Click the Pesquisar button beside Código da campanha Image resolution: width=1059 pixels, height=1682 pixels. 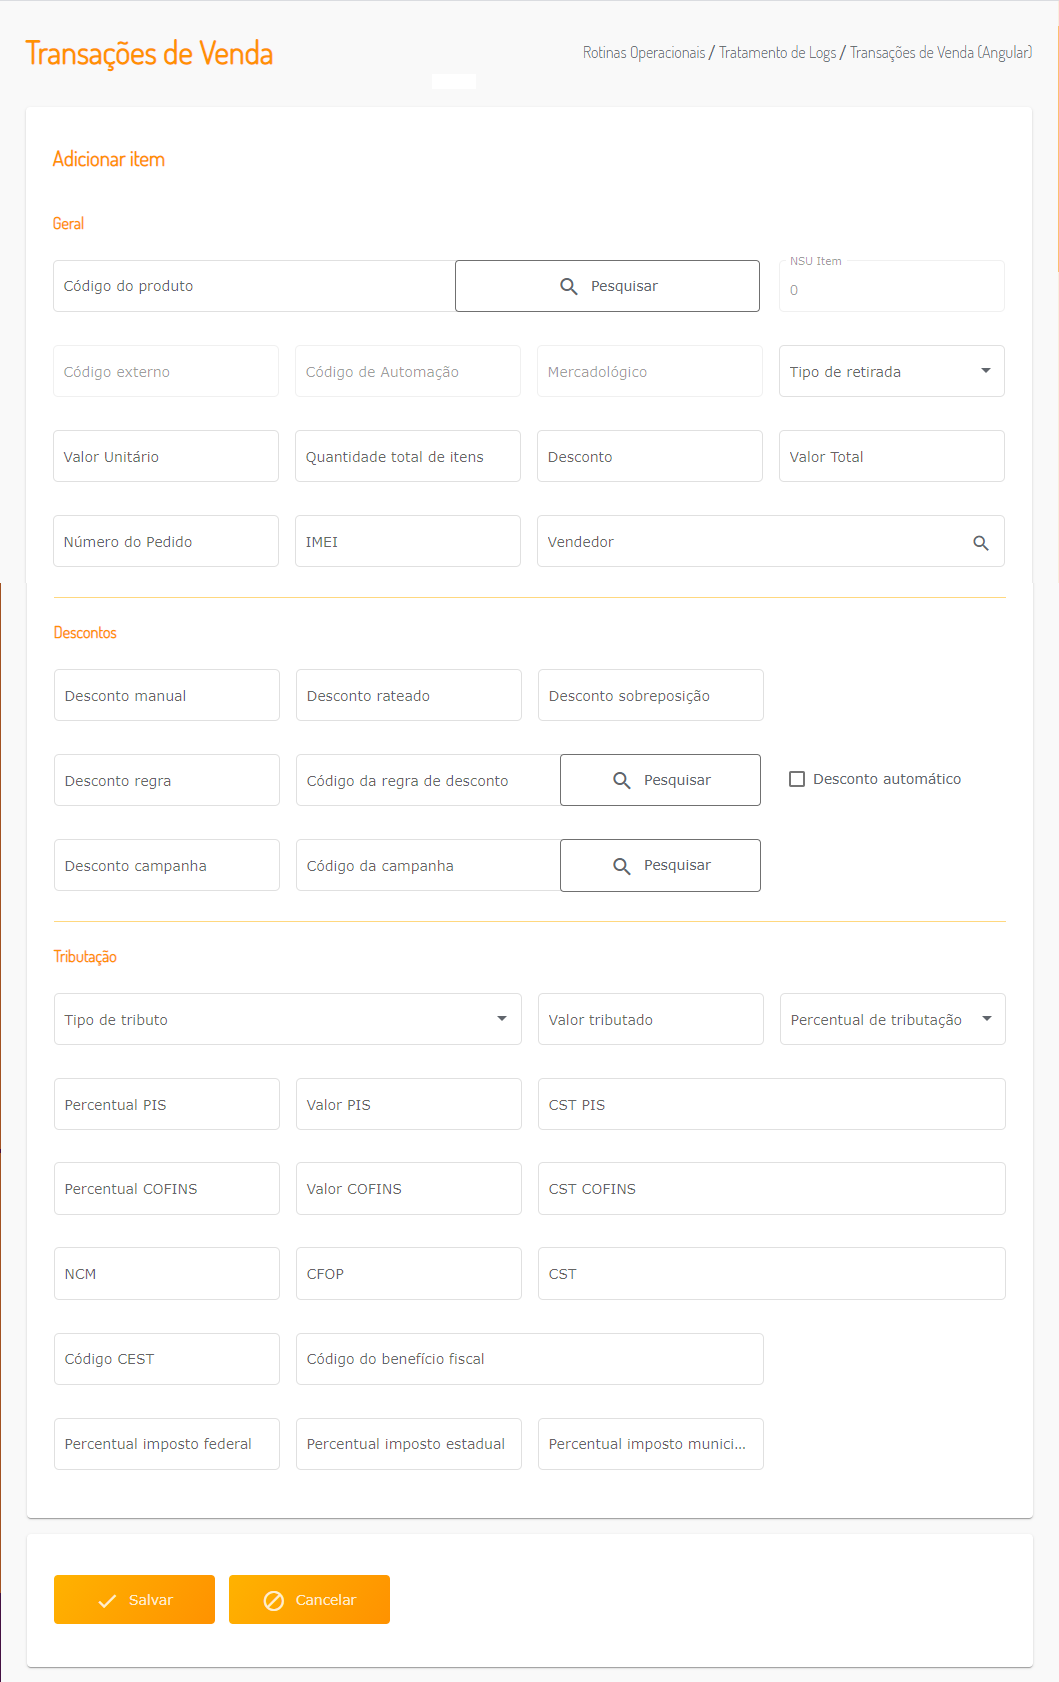tap(660, 865)
